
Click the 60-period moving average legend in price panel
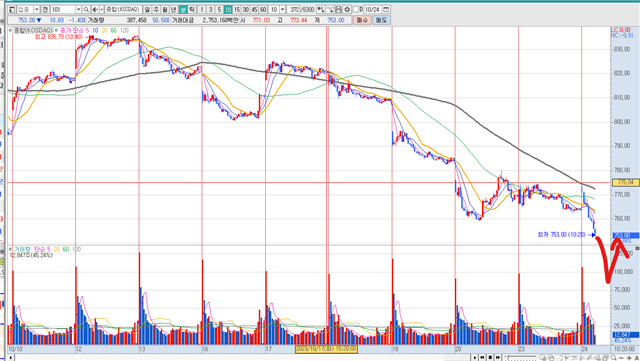point(113,30)
